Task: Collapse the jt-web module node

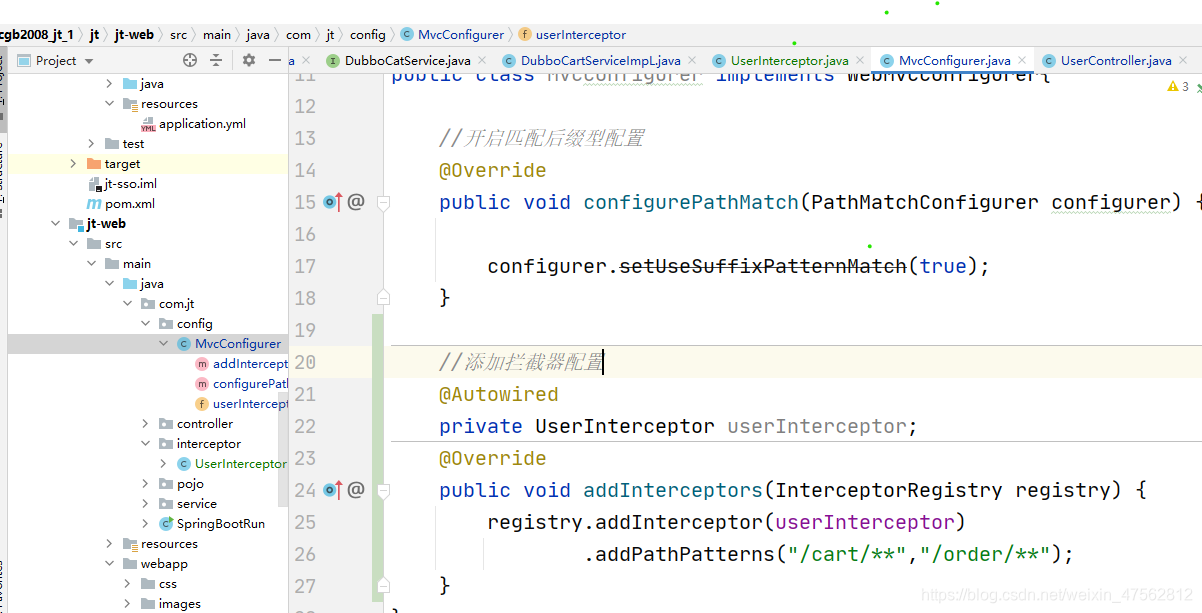Action: click(x=55, y=224)
